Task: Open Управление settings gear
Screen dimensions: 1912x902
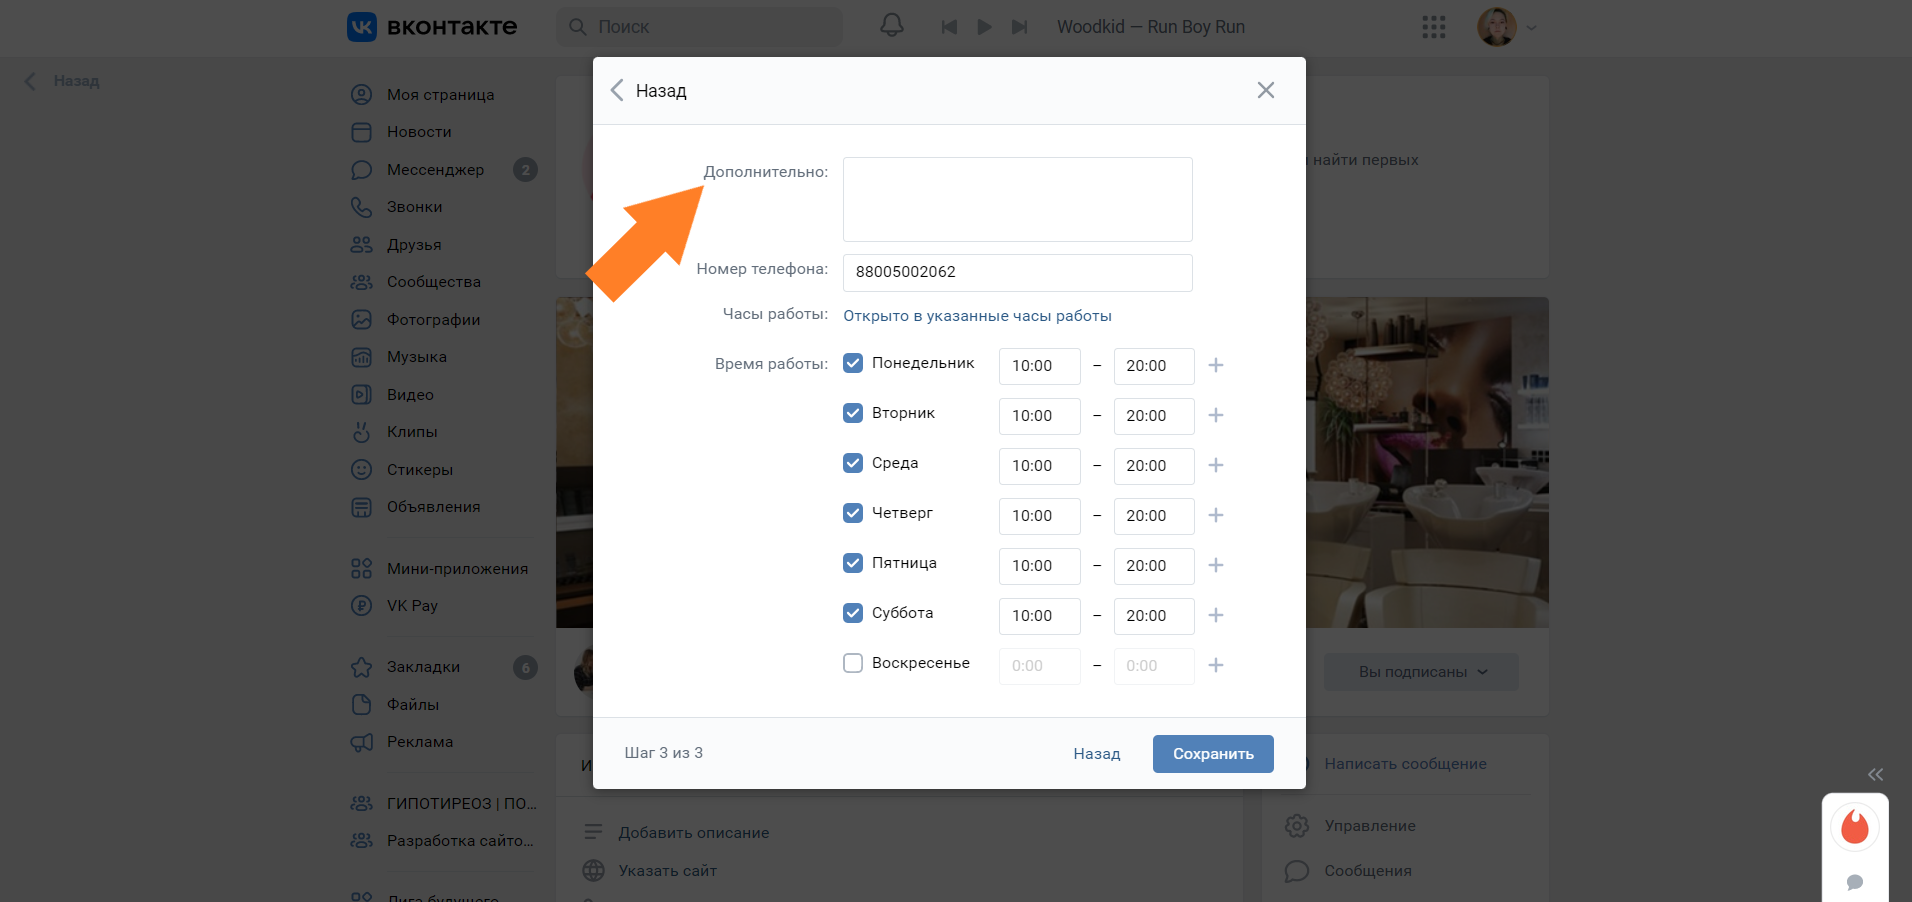Action: (1297, 826)
